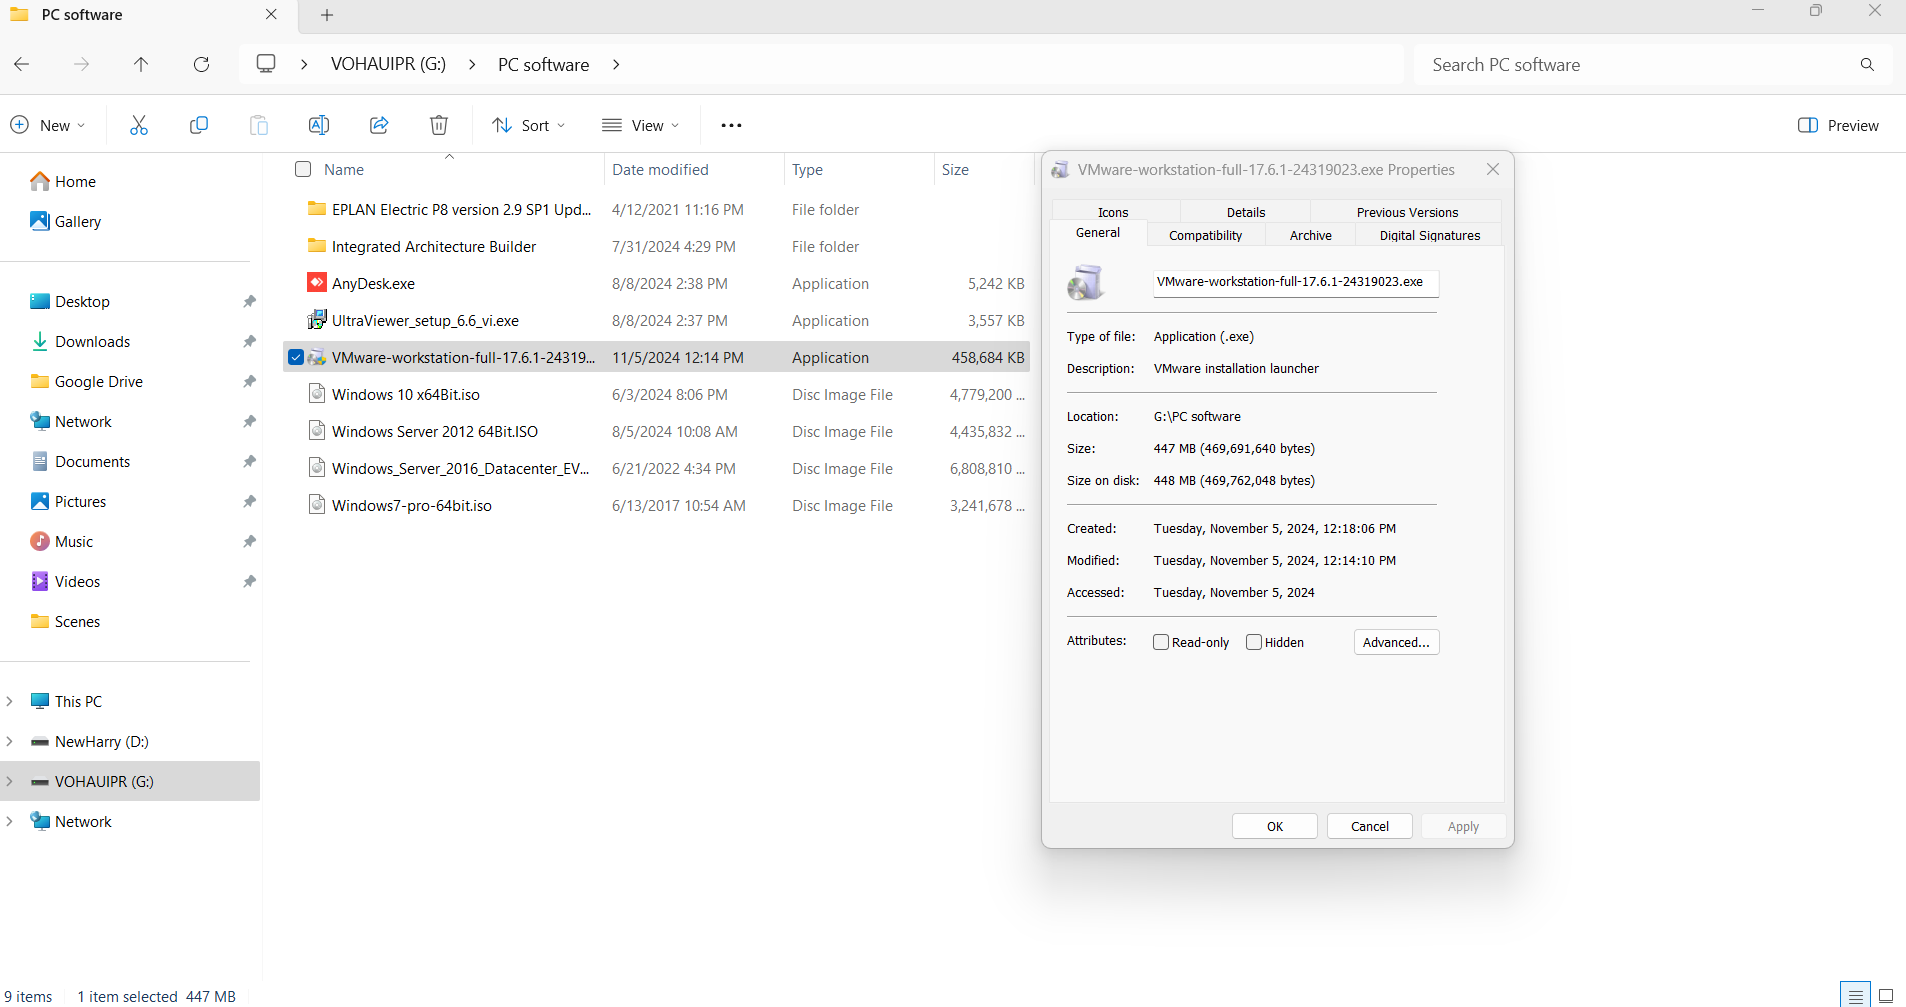
Task: Click the Copy icon in toolbar
Action: 199,125
